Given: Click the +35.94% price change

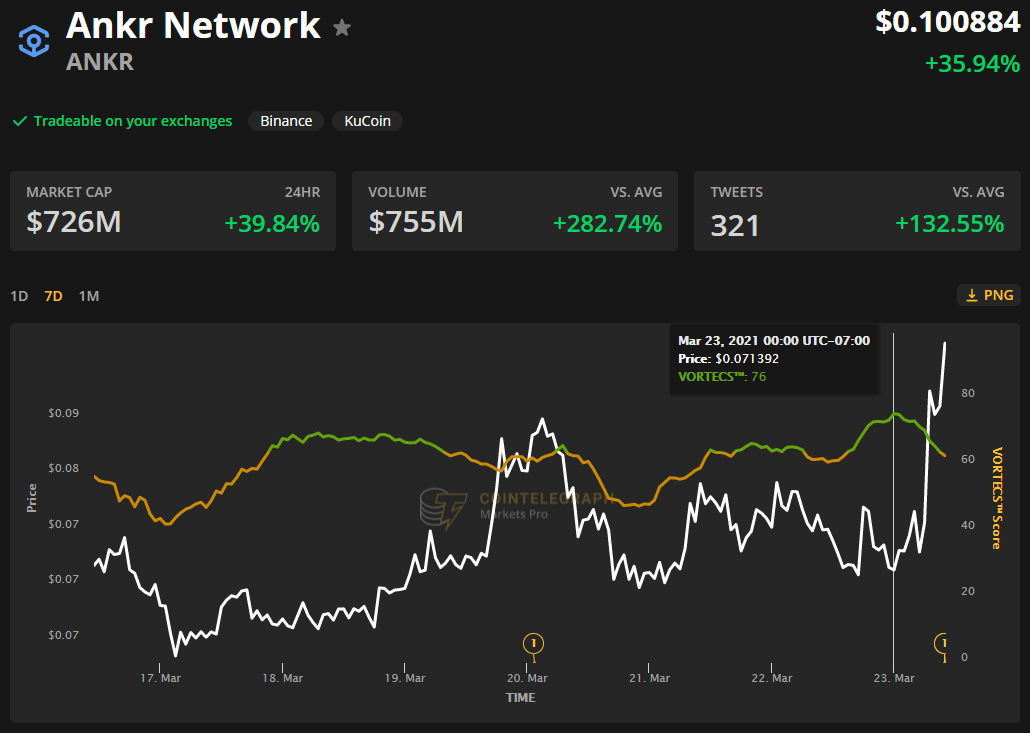Looking at the screenshot, I should pos(972,64).
